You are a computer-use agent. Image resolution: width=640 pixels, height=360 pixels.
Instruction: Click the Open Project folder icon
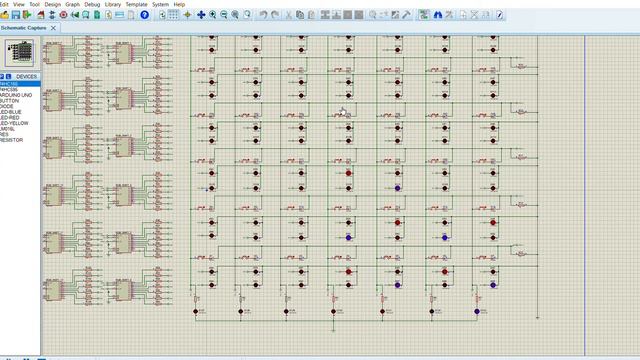[4, 15]
